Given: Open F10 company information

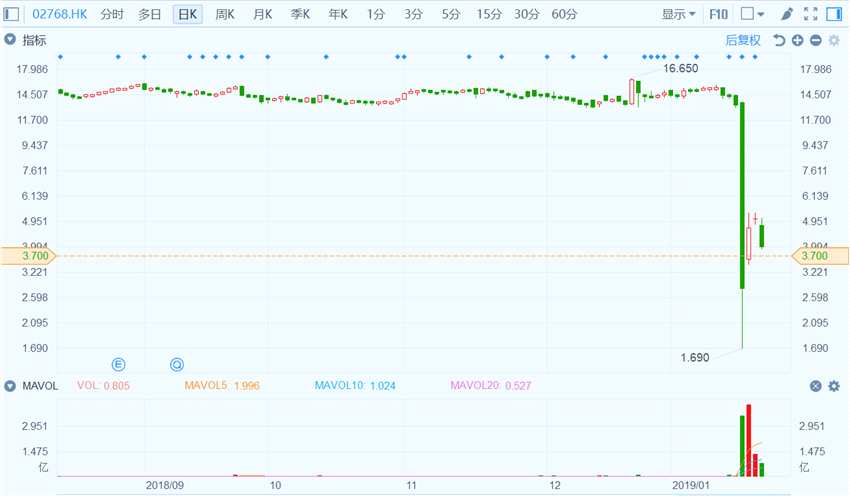Looking at the screenshot, I should point(718,14).
